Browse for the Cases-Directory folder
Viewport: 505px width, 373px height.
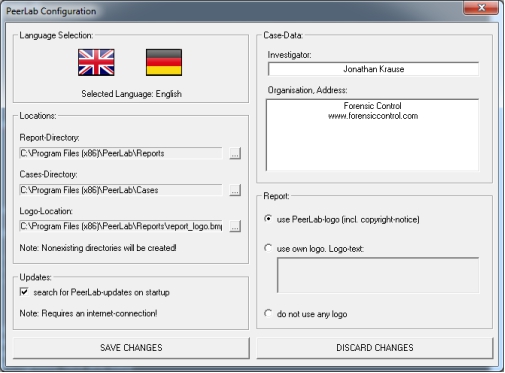pyautogui.click(x=235, y=190)
